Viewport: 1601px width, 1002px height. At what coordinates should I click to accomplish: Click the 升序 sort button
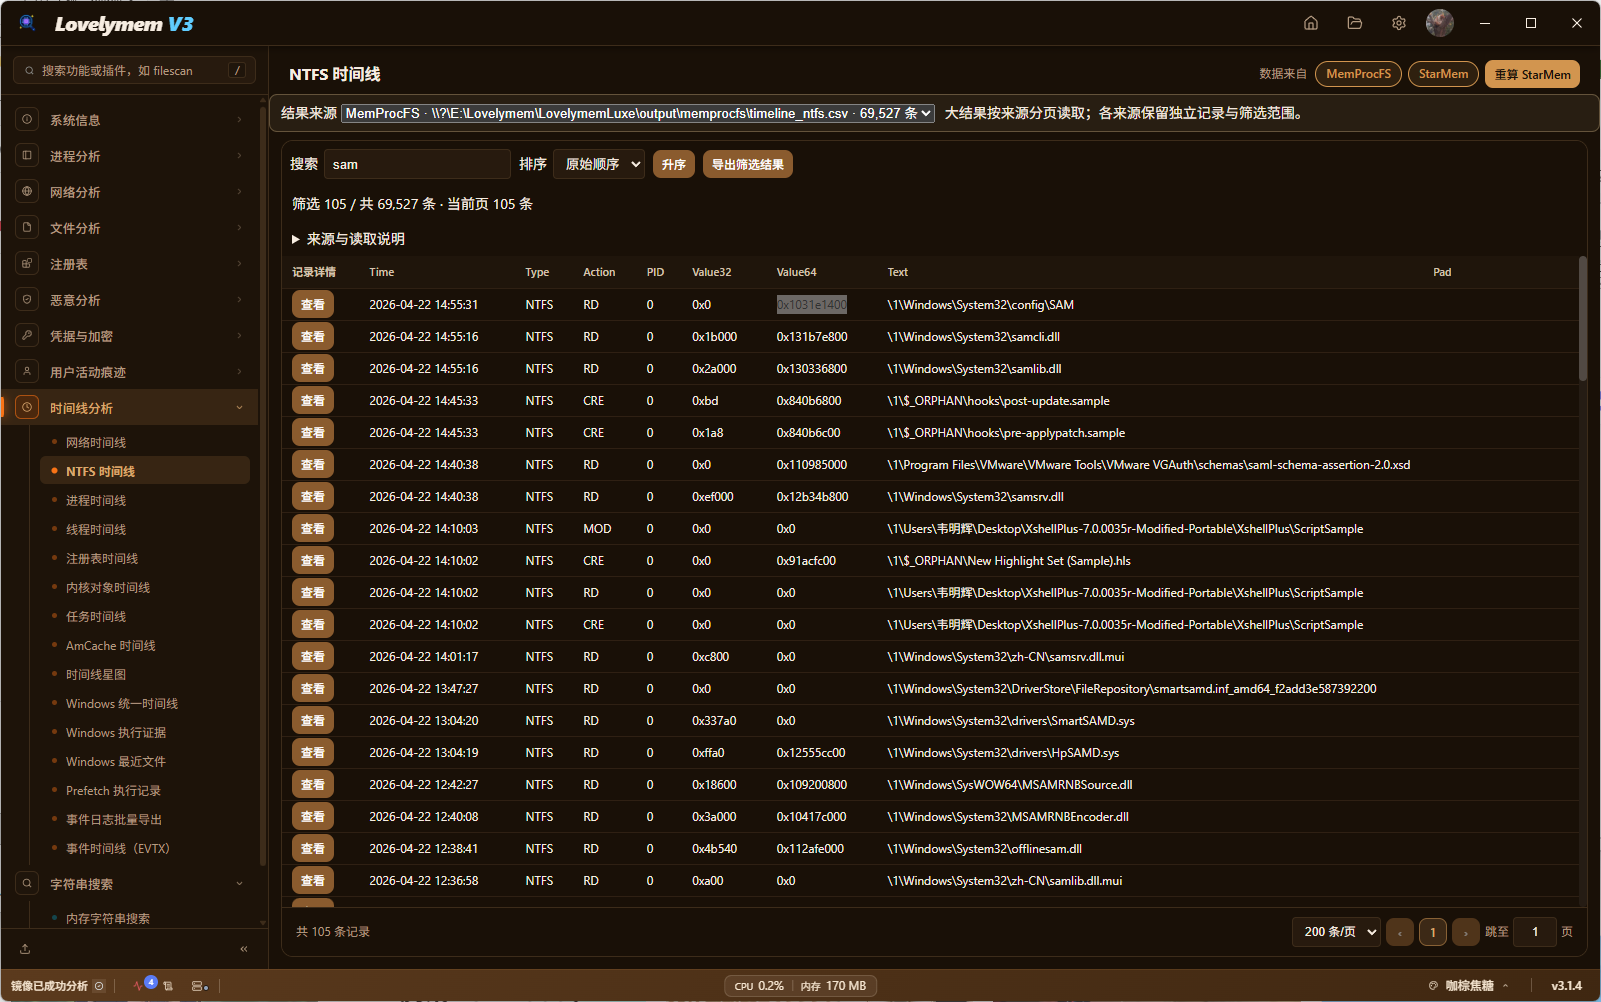tap(674, 164)
